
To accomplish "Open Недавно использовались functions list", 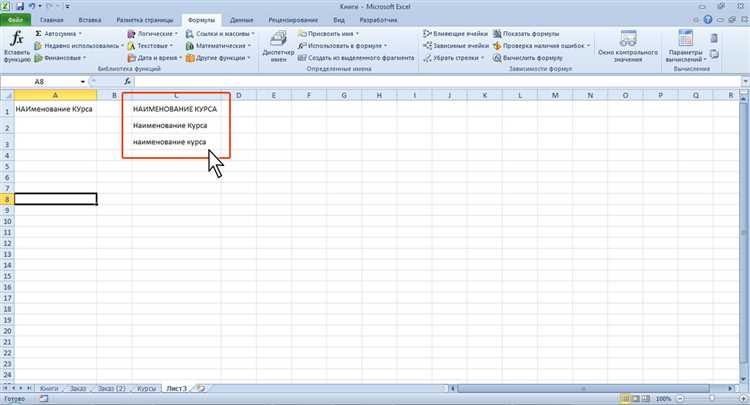I will 79,46.
